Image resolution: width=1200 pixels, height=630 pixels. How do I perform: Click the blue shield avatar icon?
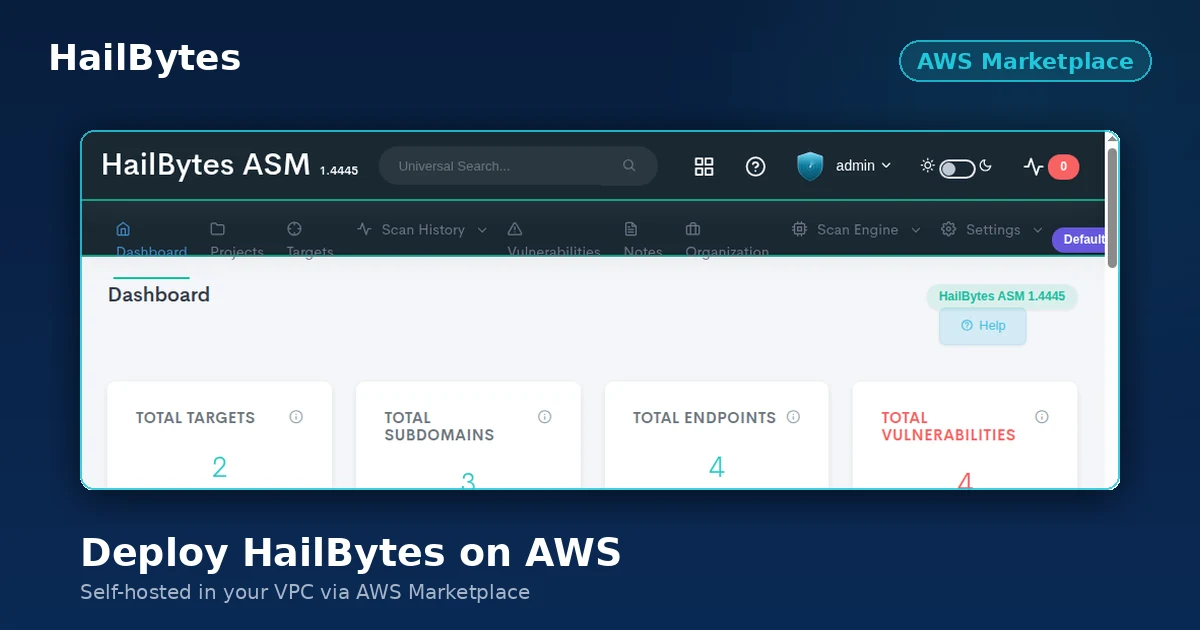click(x=810, y=166)
